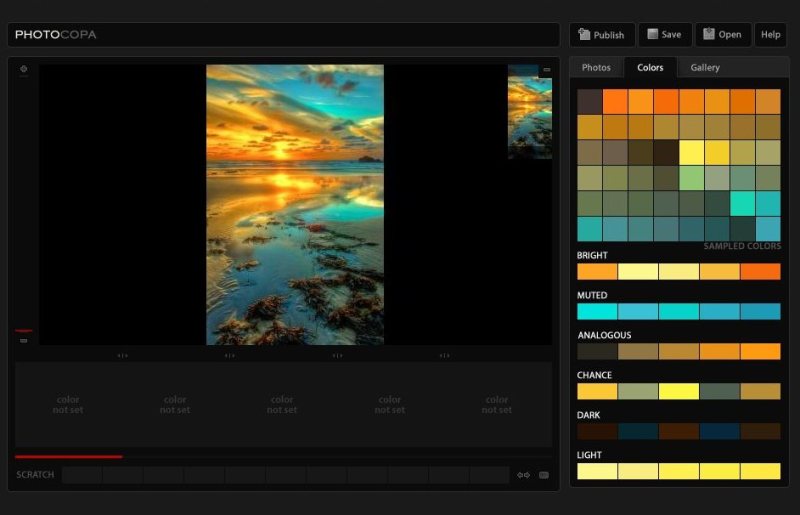Save the current palette
Viewport: 800px width, 515px height.
pyautogui.click(x=664, y=35)
